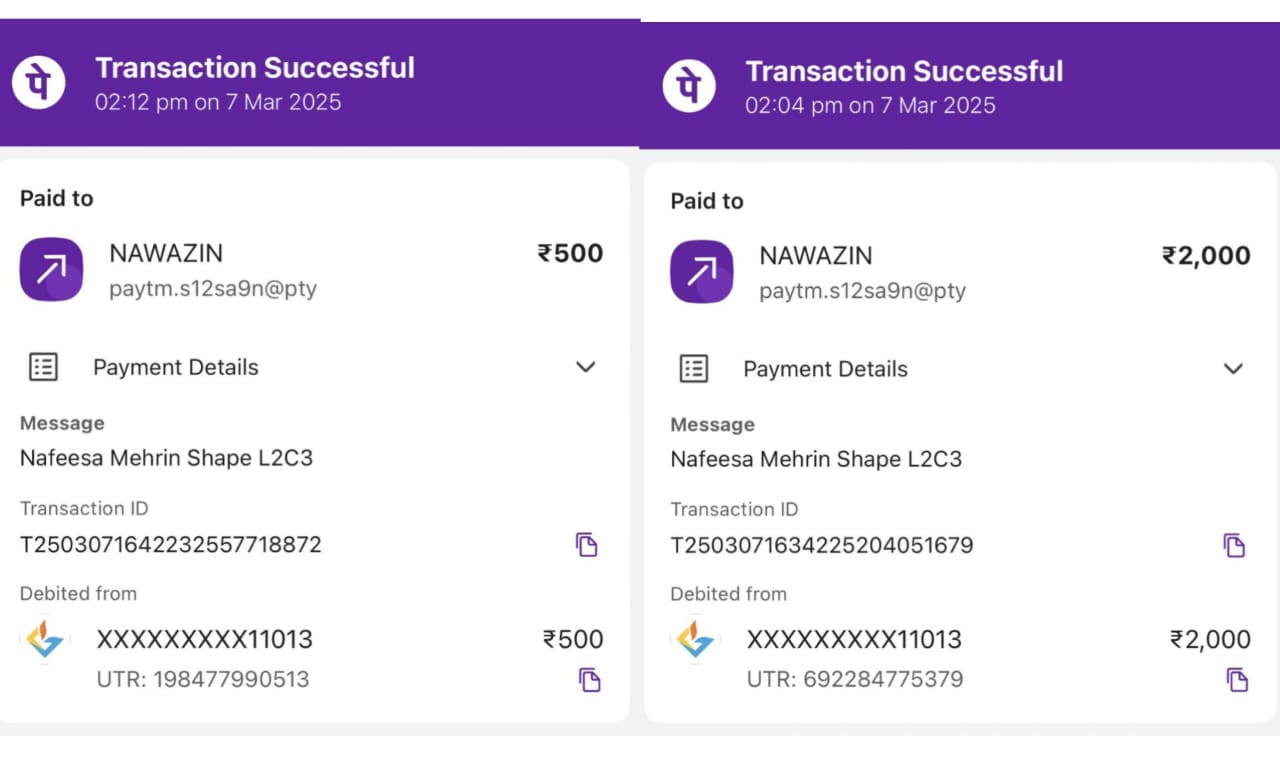Click NAWAZIN payee icon on ₹500 receipt
This screenshot has height=773, width=1280.
[51, 269]
